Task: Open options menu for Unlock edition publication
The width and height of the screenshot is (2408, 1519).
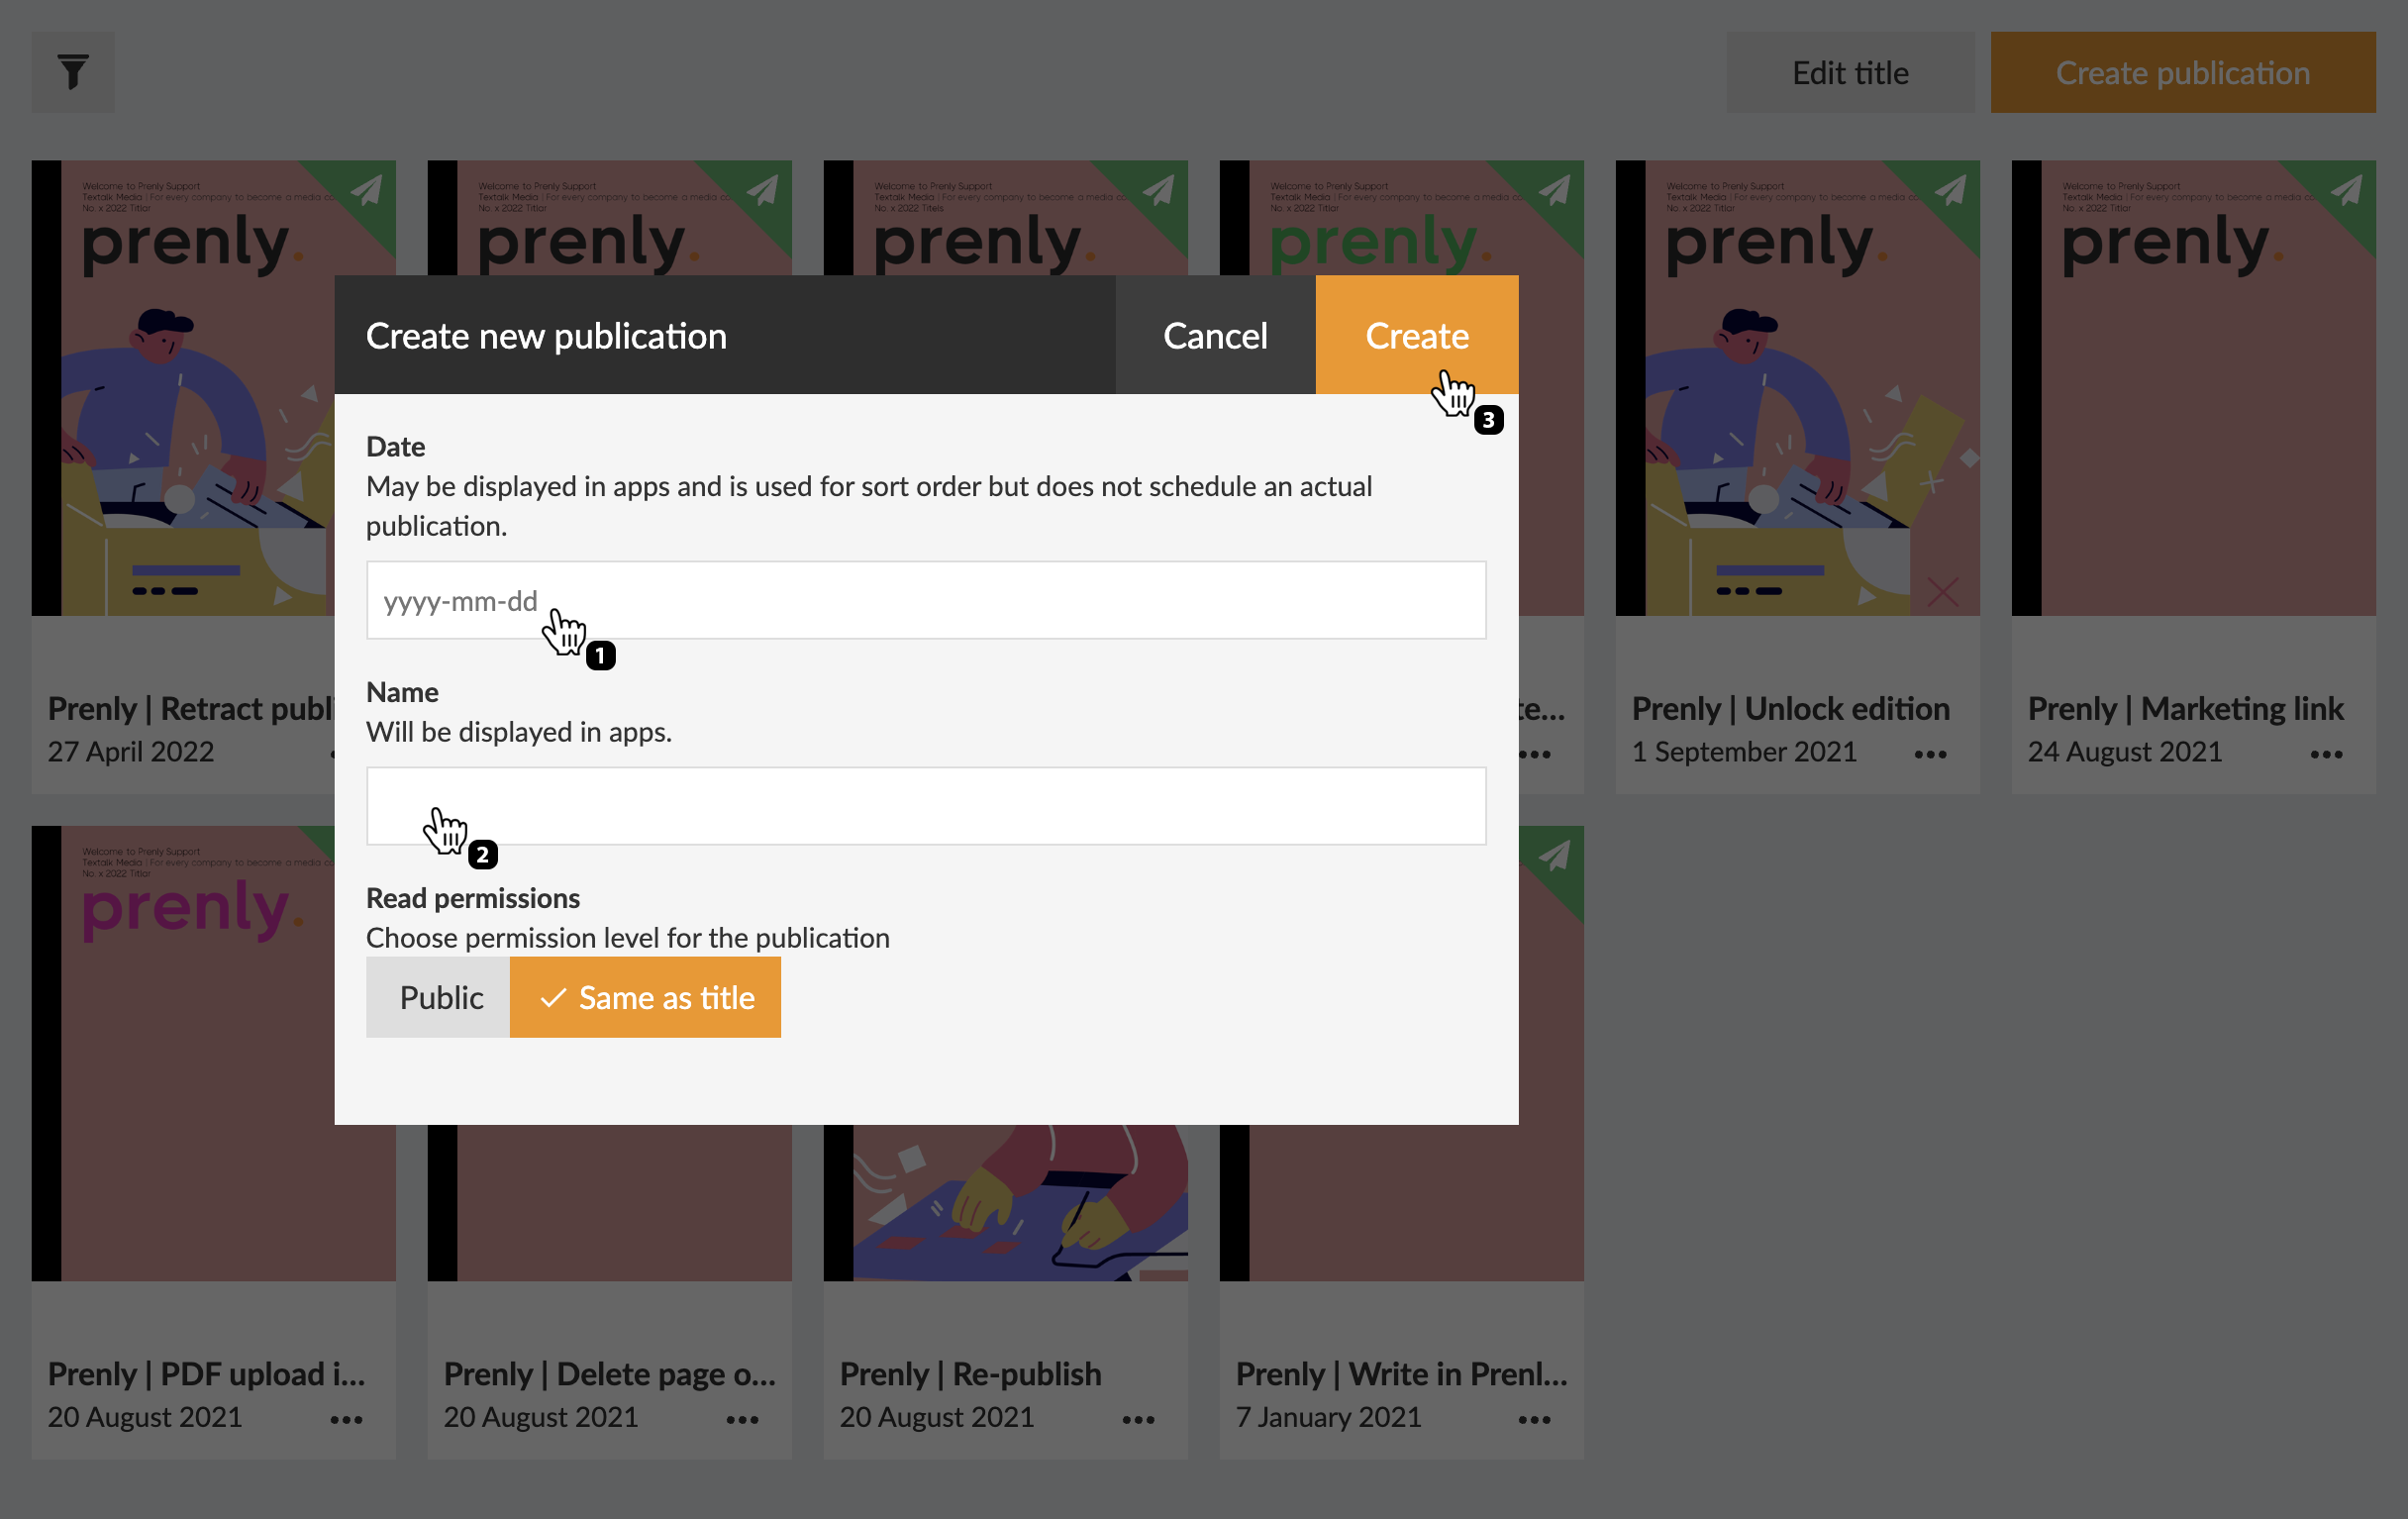Action: pos(1930,755)
